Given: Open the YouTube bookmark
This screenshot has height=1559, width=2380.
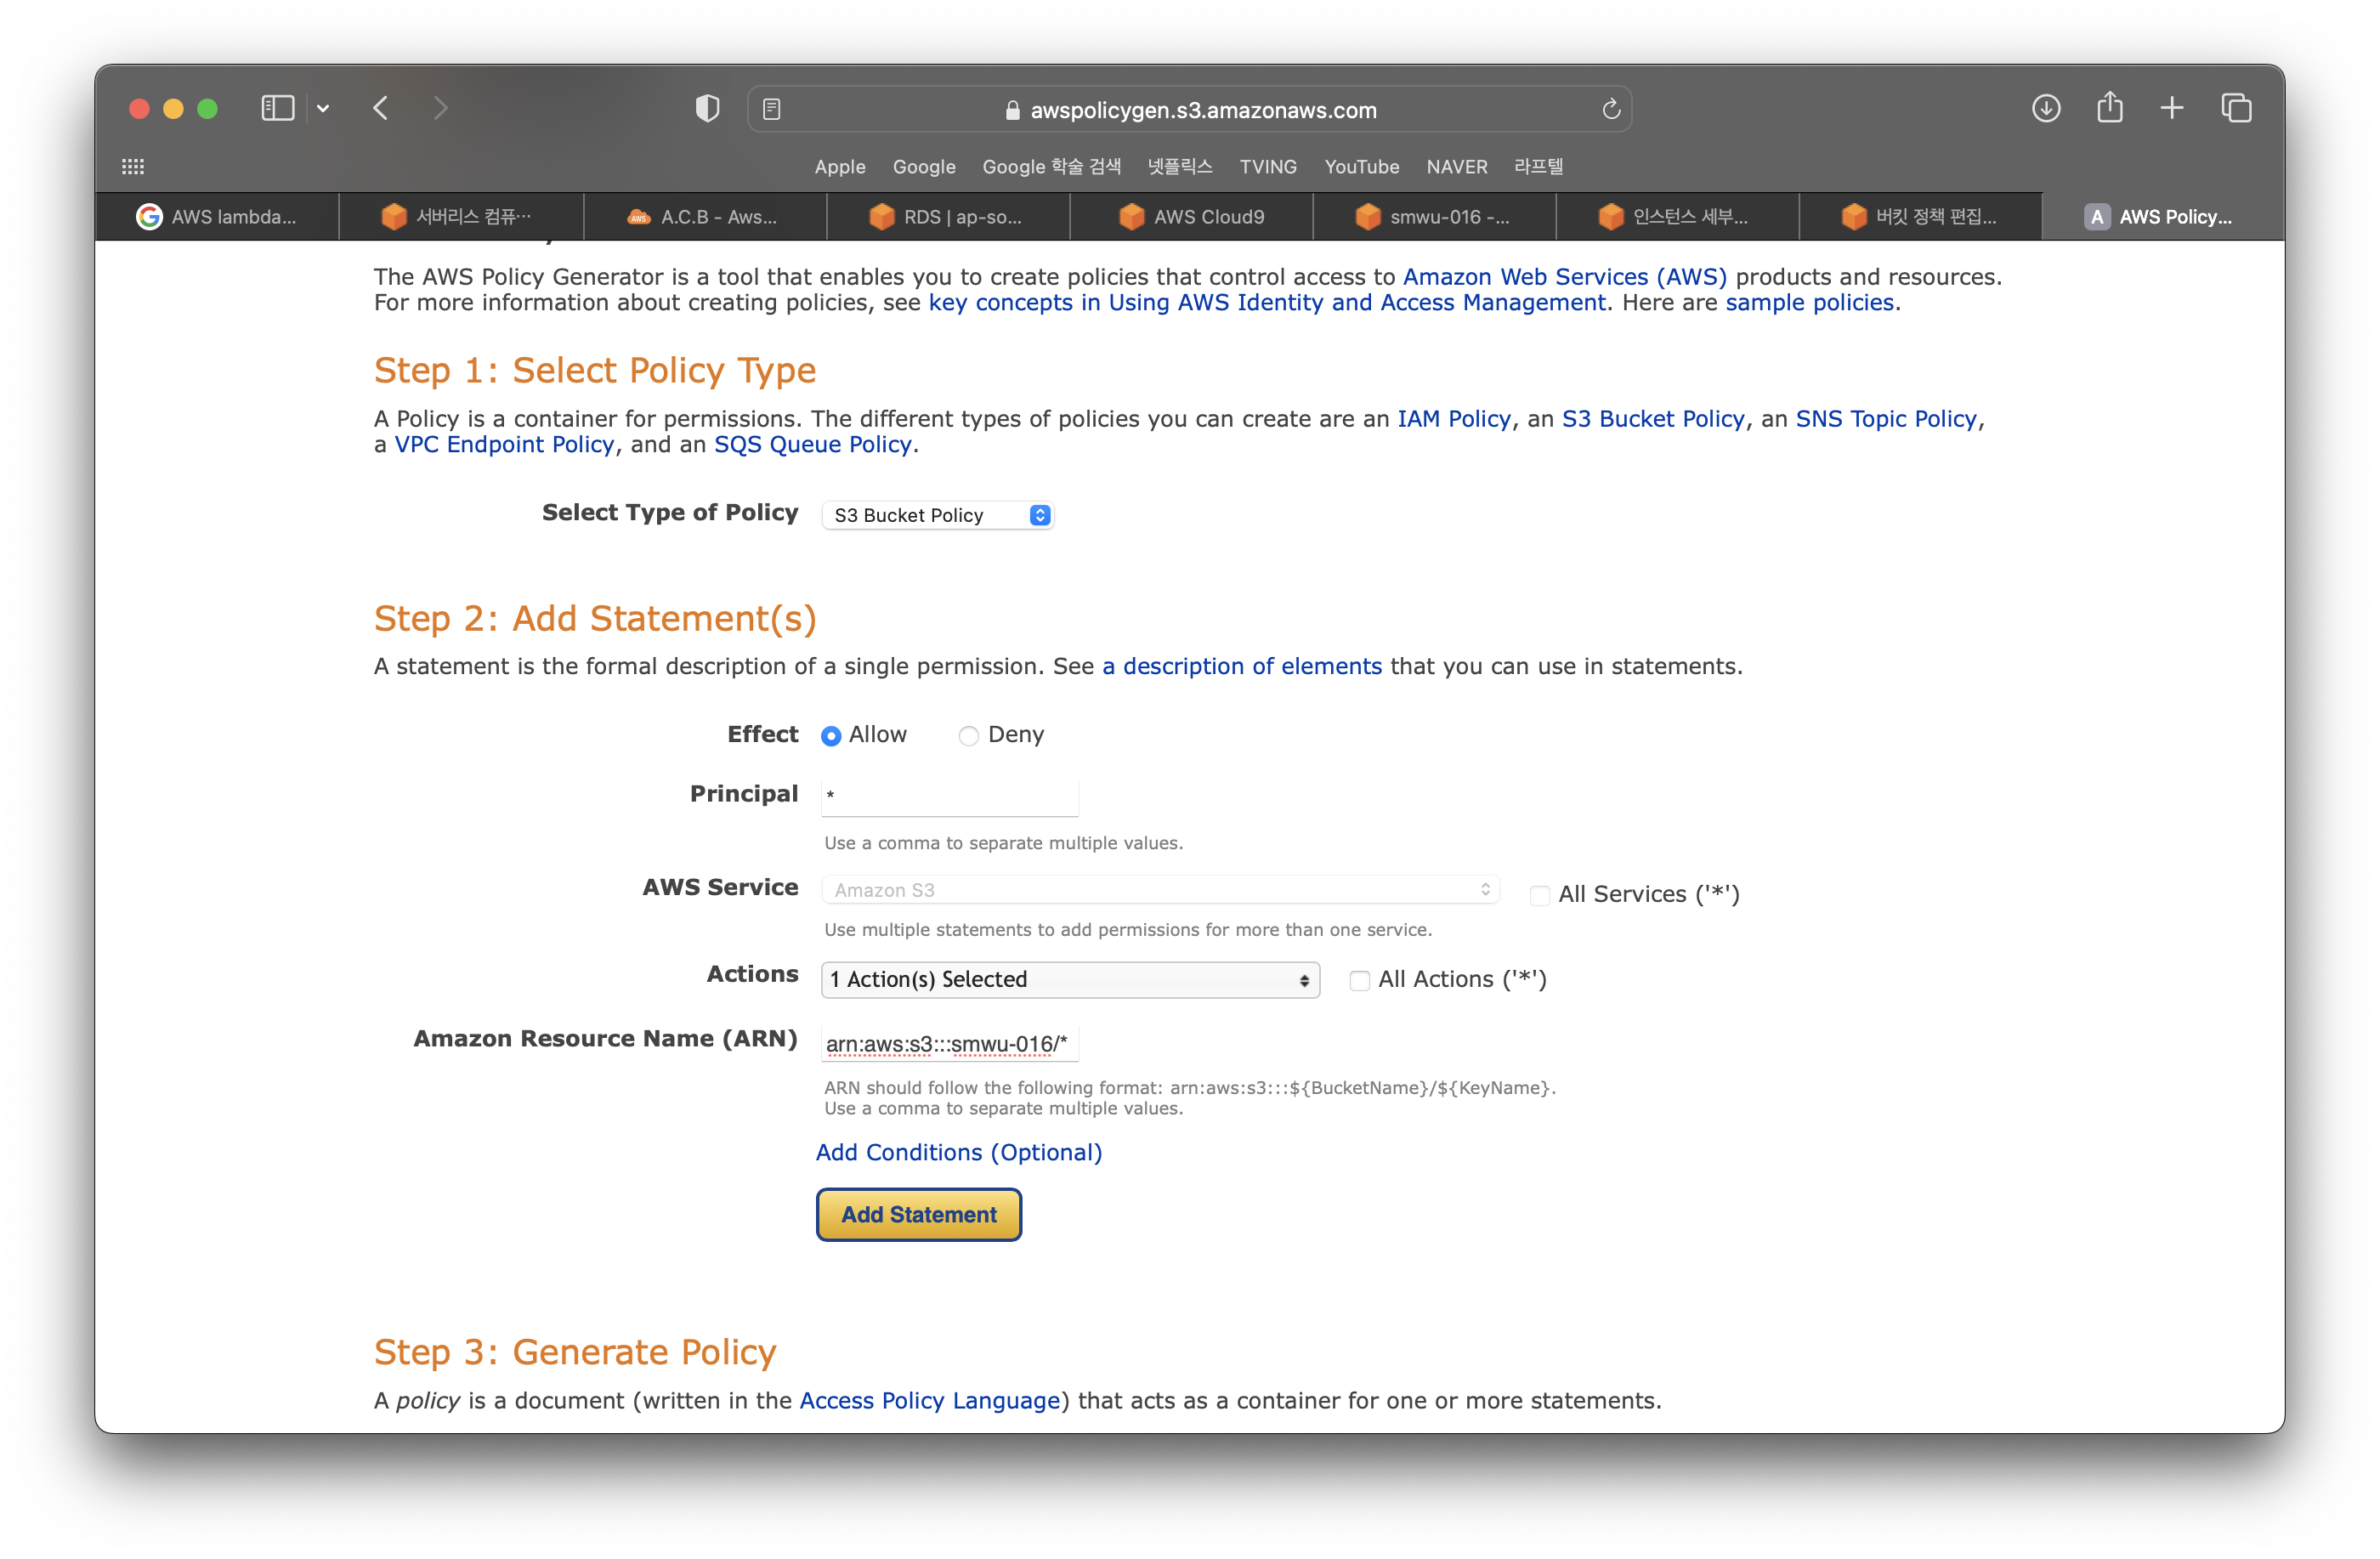Looking at the screenshot, I should coord(1361,167).
